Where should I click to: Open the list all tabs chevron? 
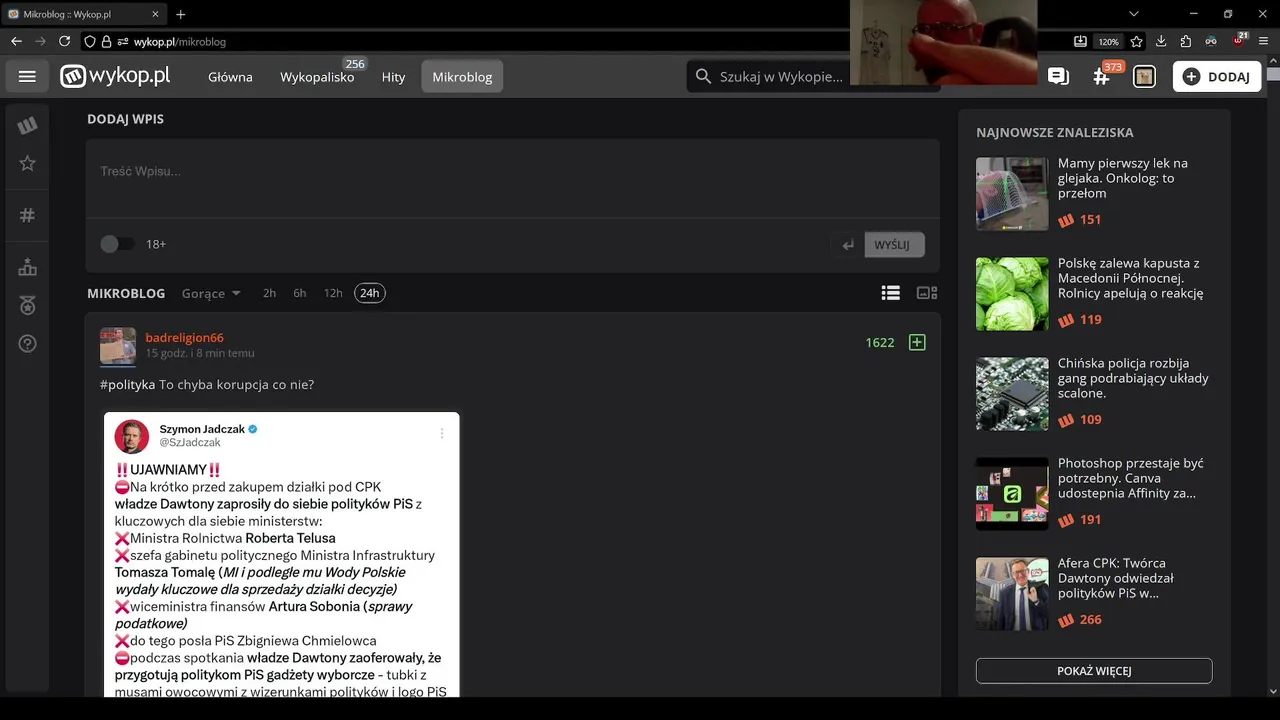click(1133, 14)
